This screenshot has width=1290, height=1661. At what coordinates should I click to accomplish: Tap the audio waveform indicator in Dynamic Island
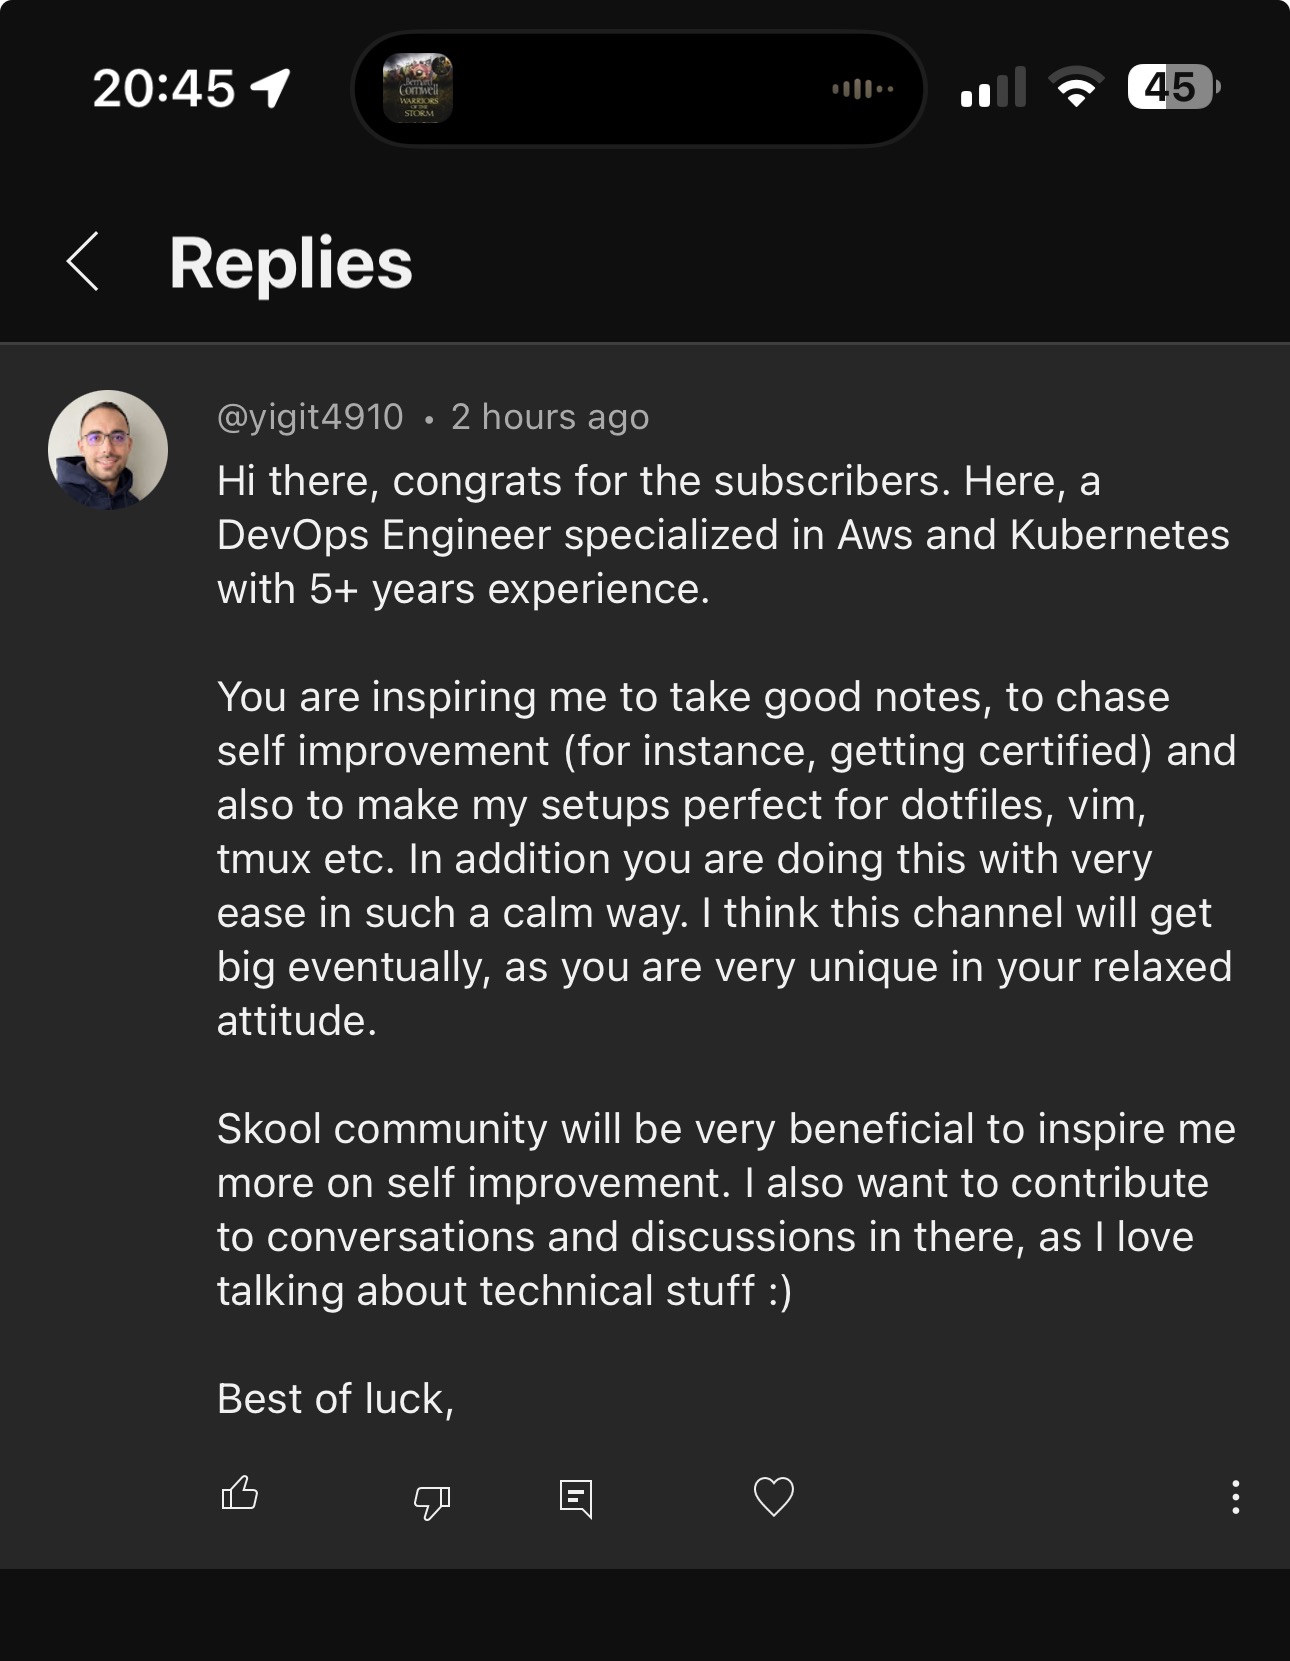[862, 89]
